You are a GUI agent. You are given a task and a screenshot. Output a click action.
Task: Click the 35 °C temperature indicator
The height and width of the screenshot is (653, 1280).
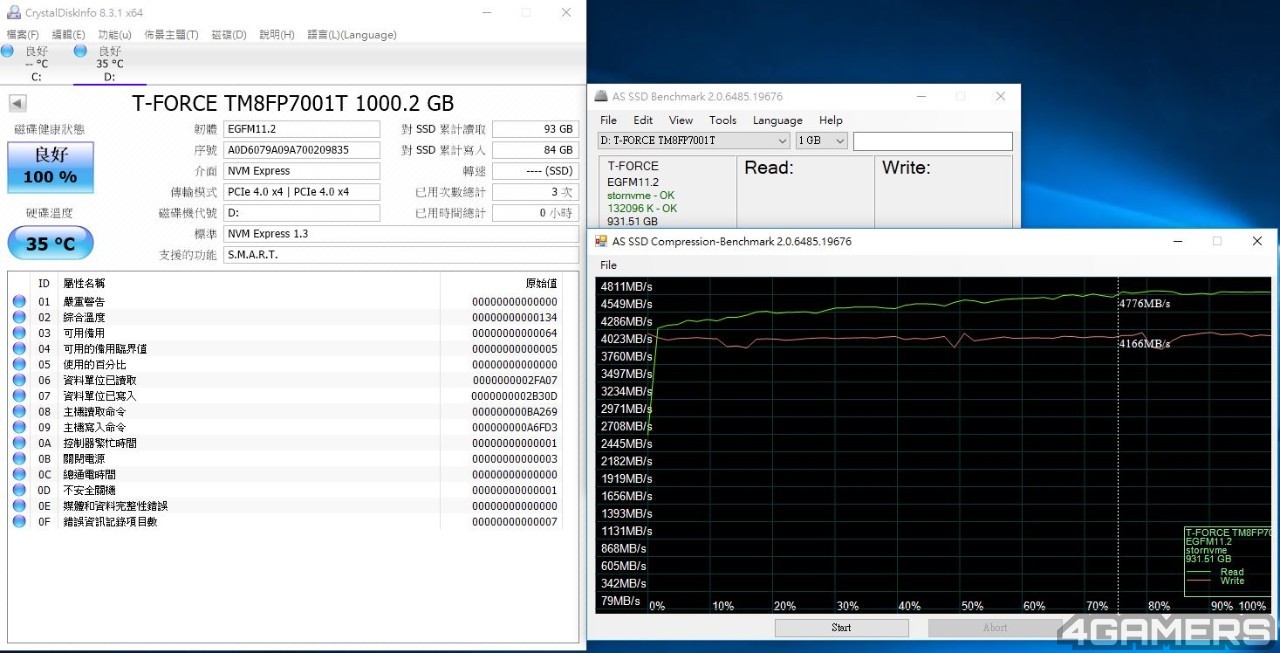[x=50, y=243]
